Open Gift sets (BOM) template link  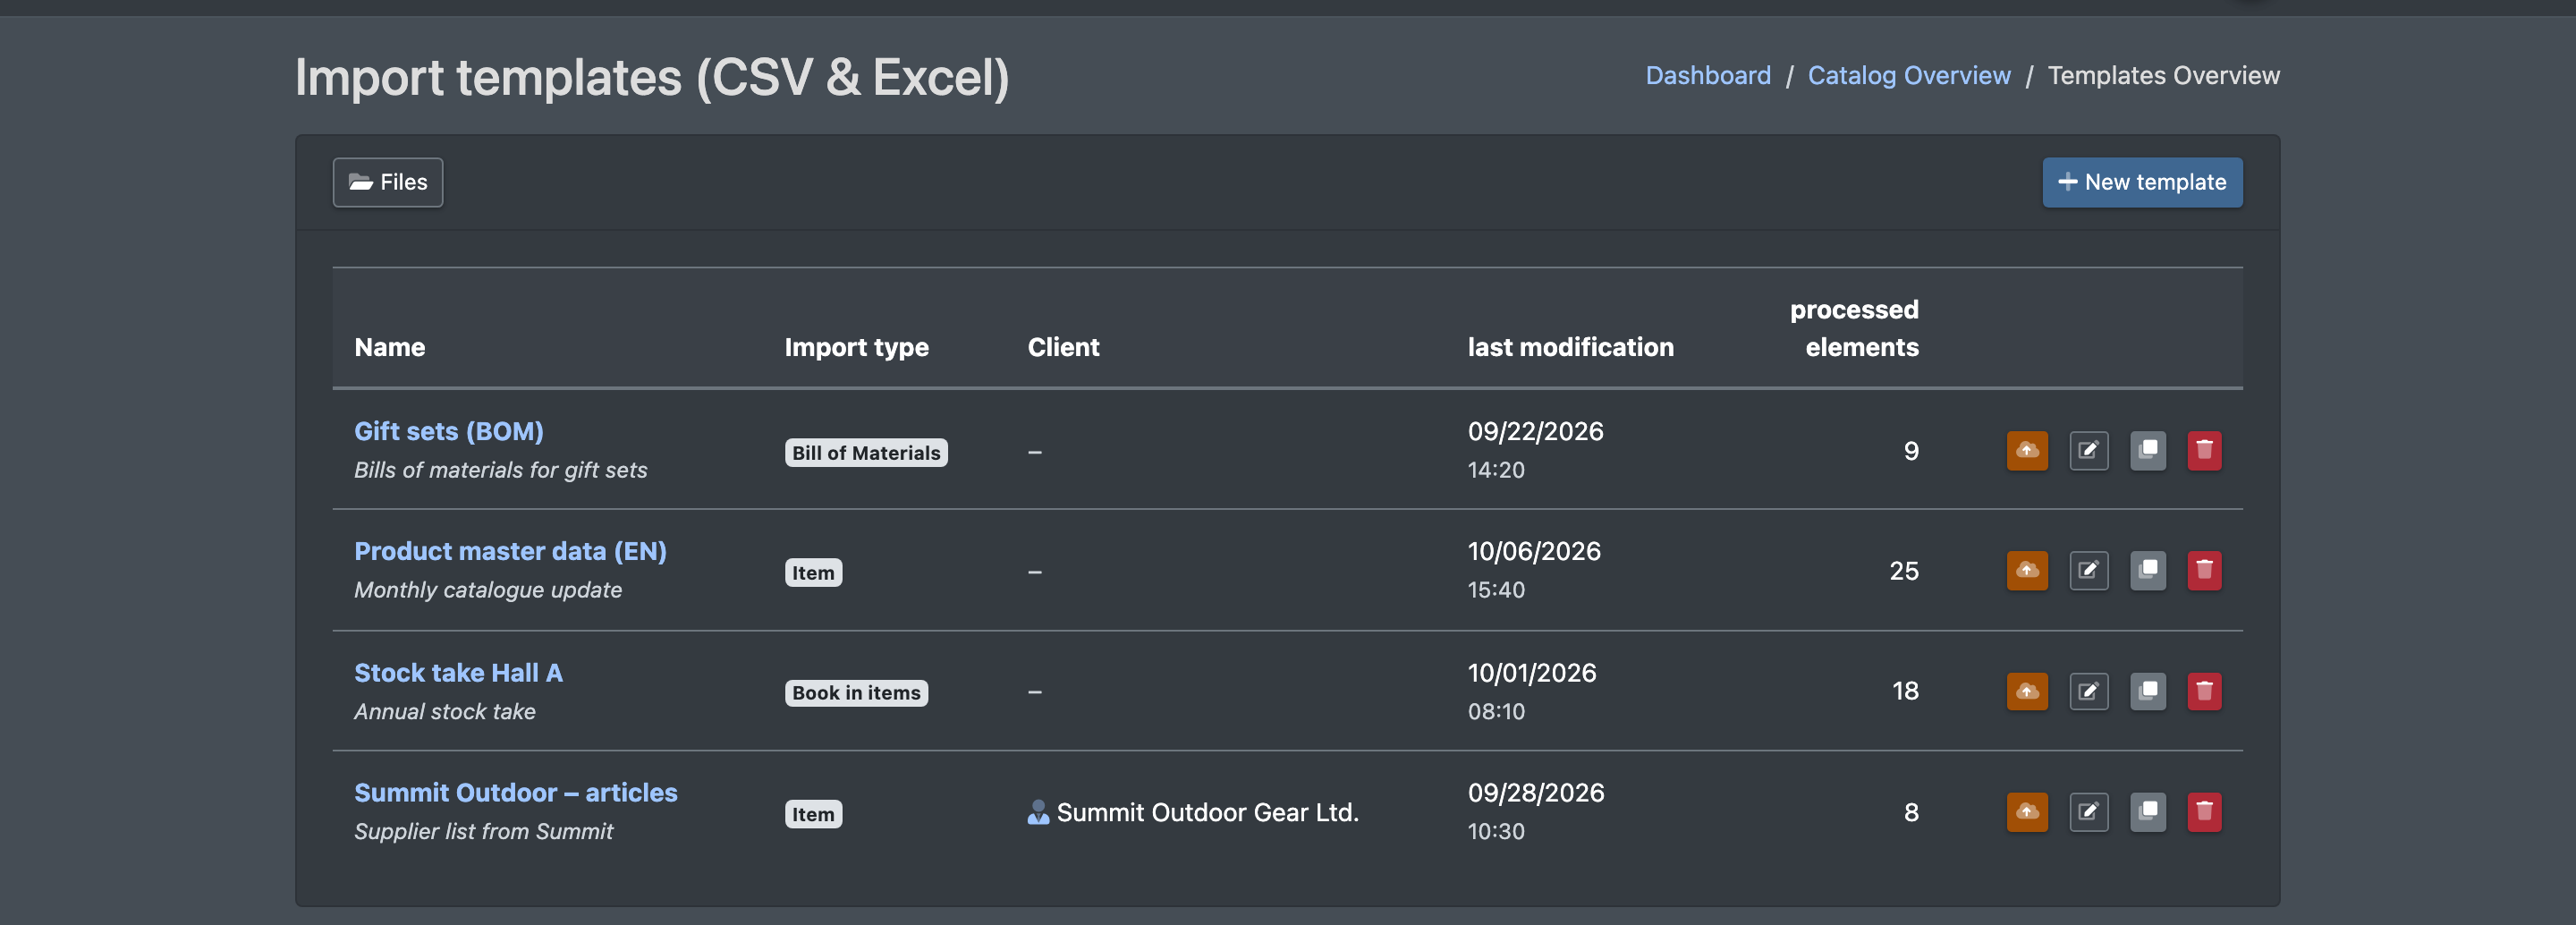click(449, 431)
